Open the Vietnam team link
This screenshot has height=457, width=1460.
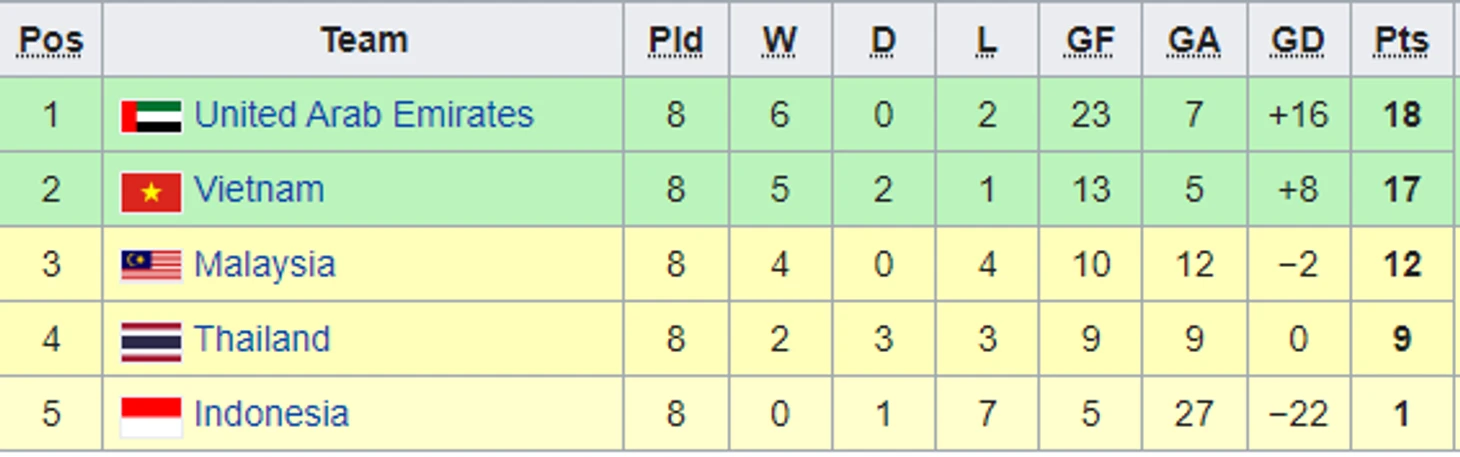[x=259, y=190]
